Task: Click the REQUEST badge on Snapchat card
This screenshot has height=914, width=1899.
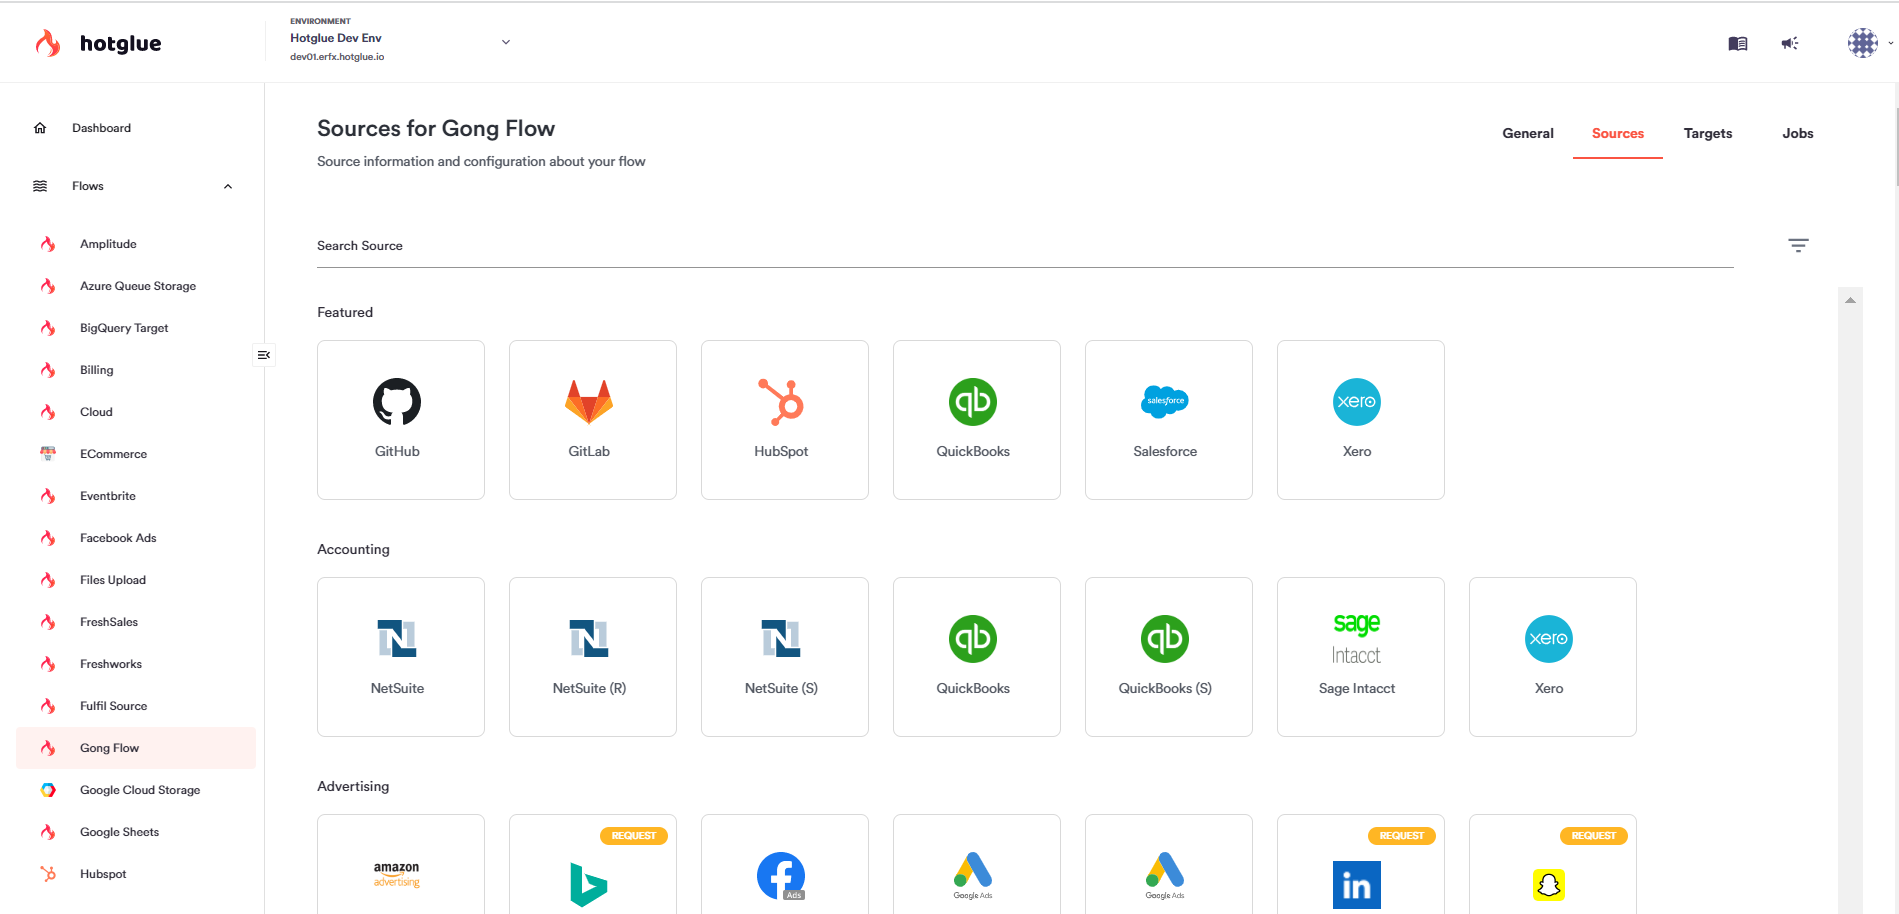Action: 1593,836
